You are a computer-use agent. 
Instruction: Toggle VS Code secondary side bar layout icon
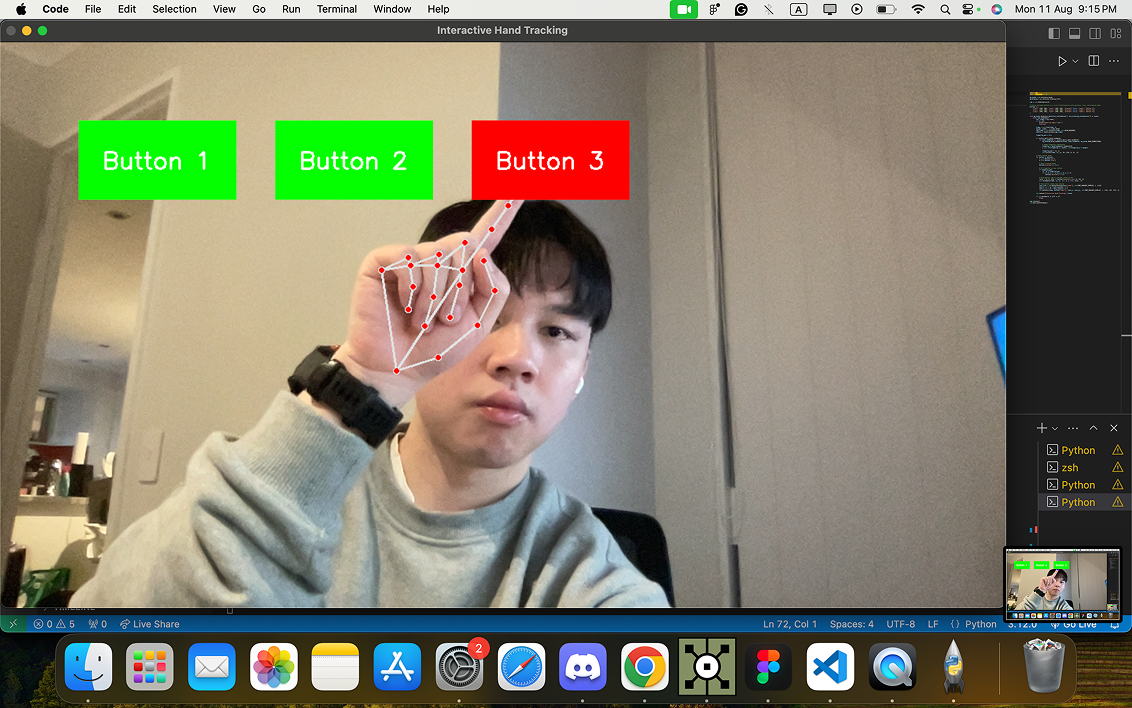(x=1095, y=33)
